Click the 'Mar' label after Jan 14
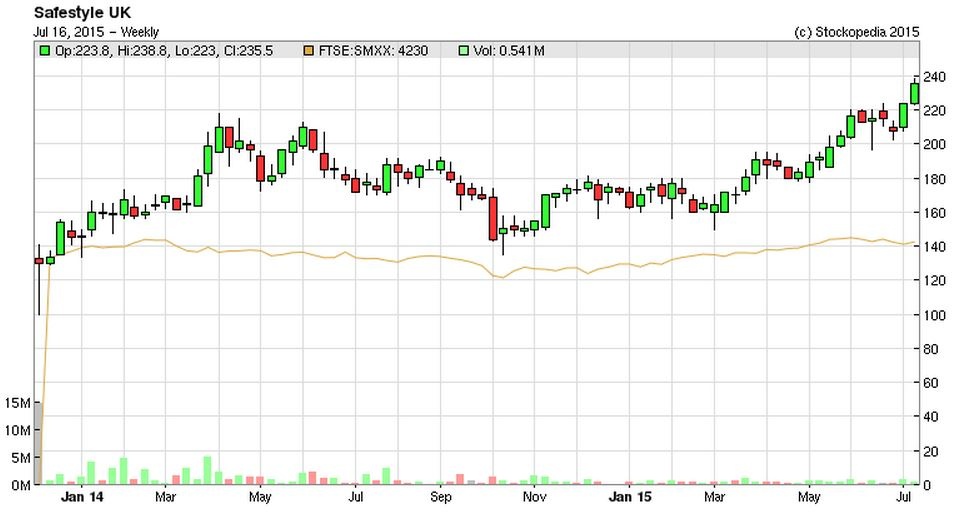 click(166, 497)
